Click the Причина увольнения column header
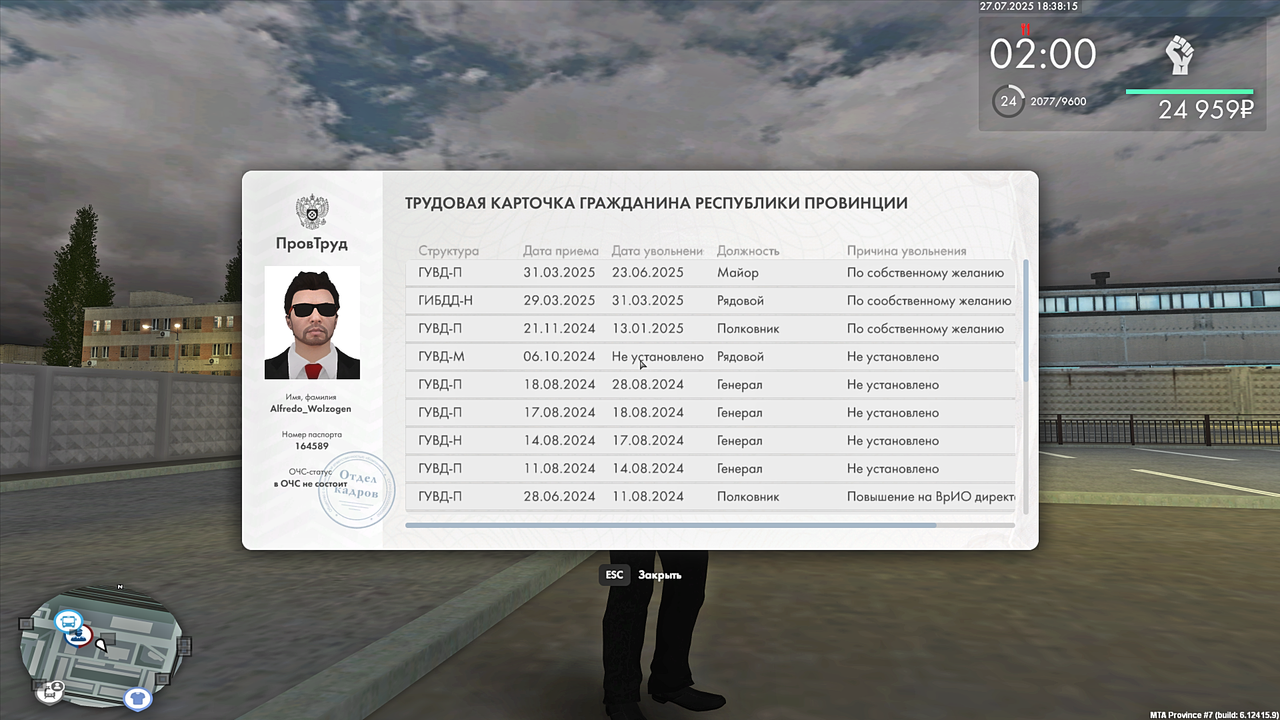This screenshot has height=720, width=1280. pyautogui.click(x=907, y=251)
